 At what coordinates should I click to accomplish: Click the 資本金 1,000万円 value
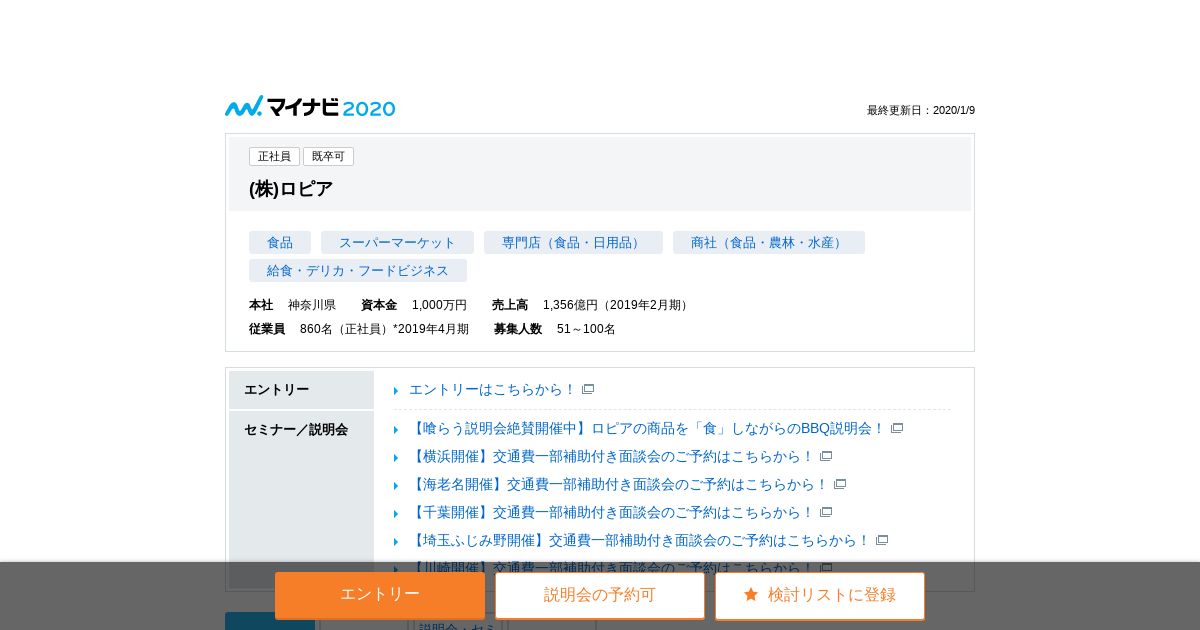[439, 305]
